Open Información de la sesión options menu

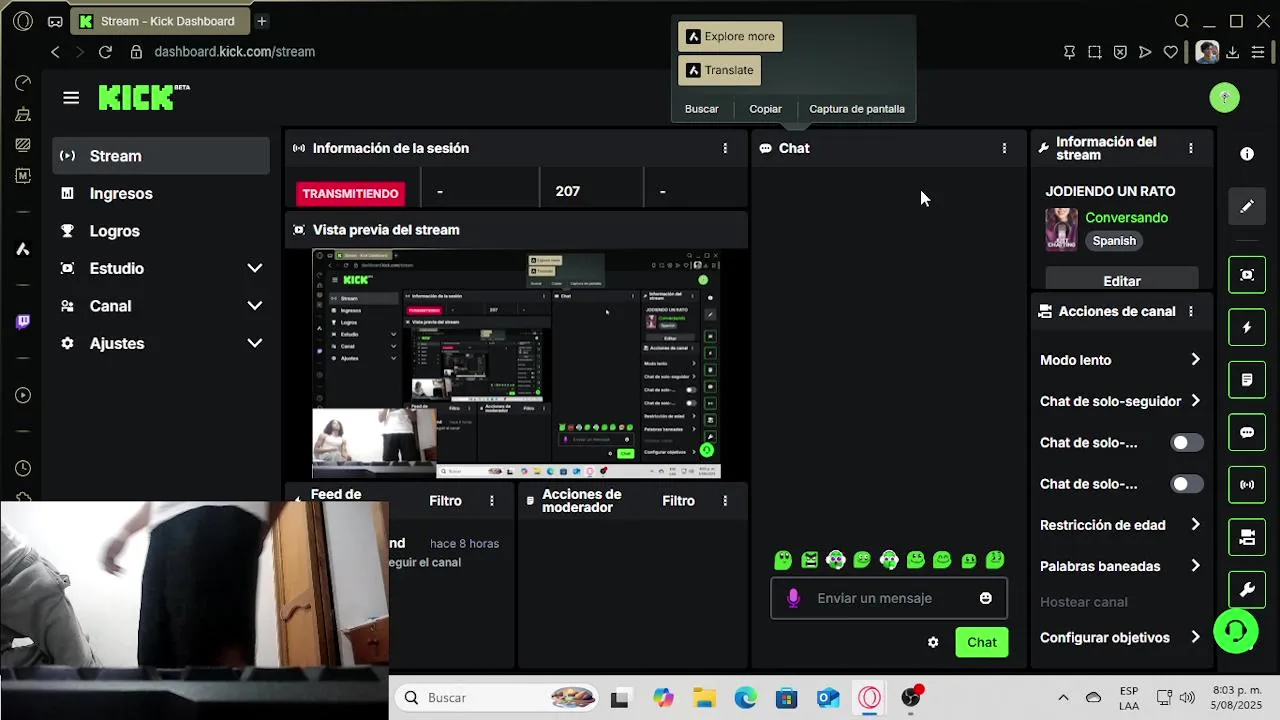point(725,148)
